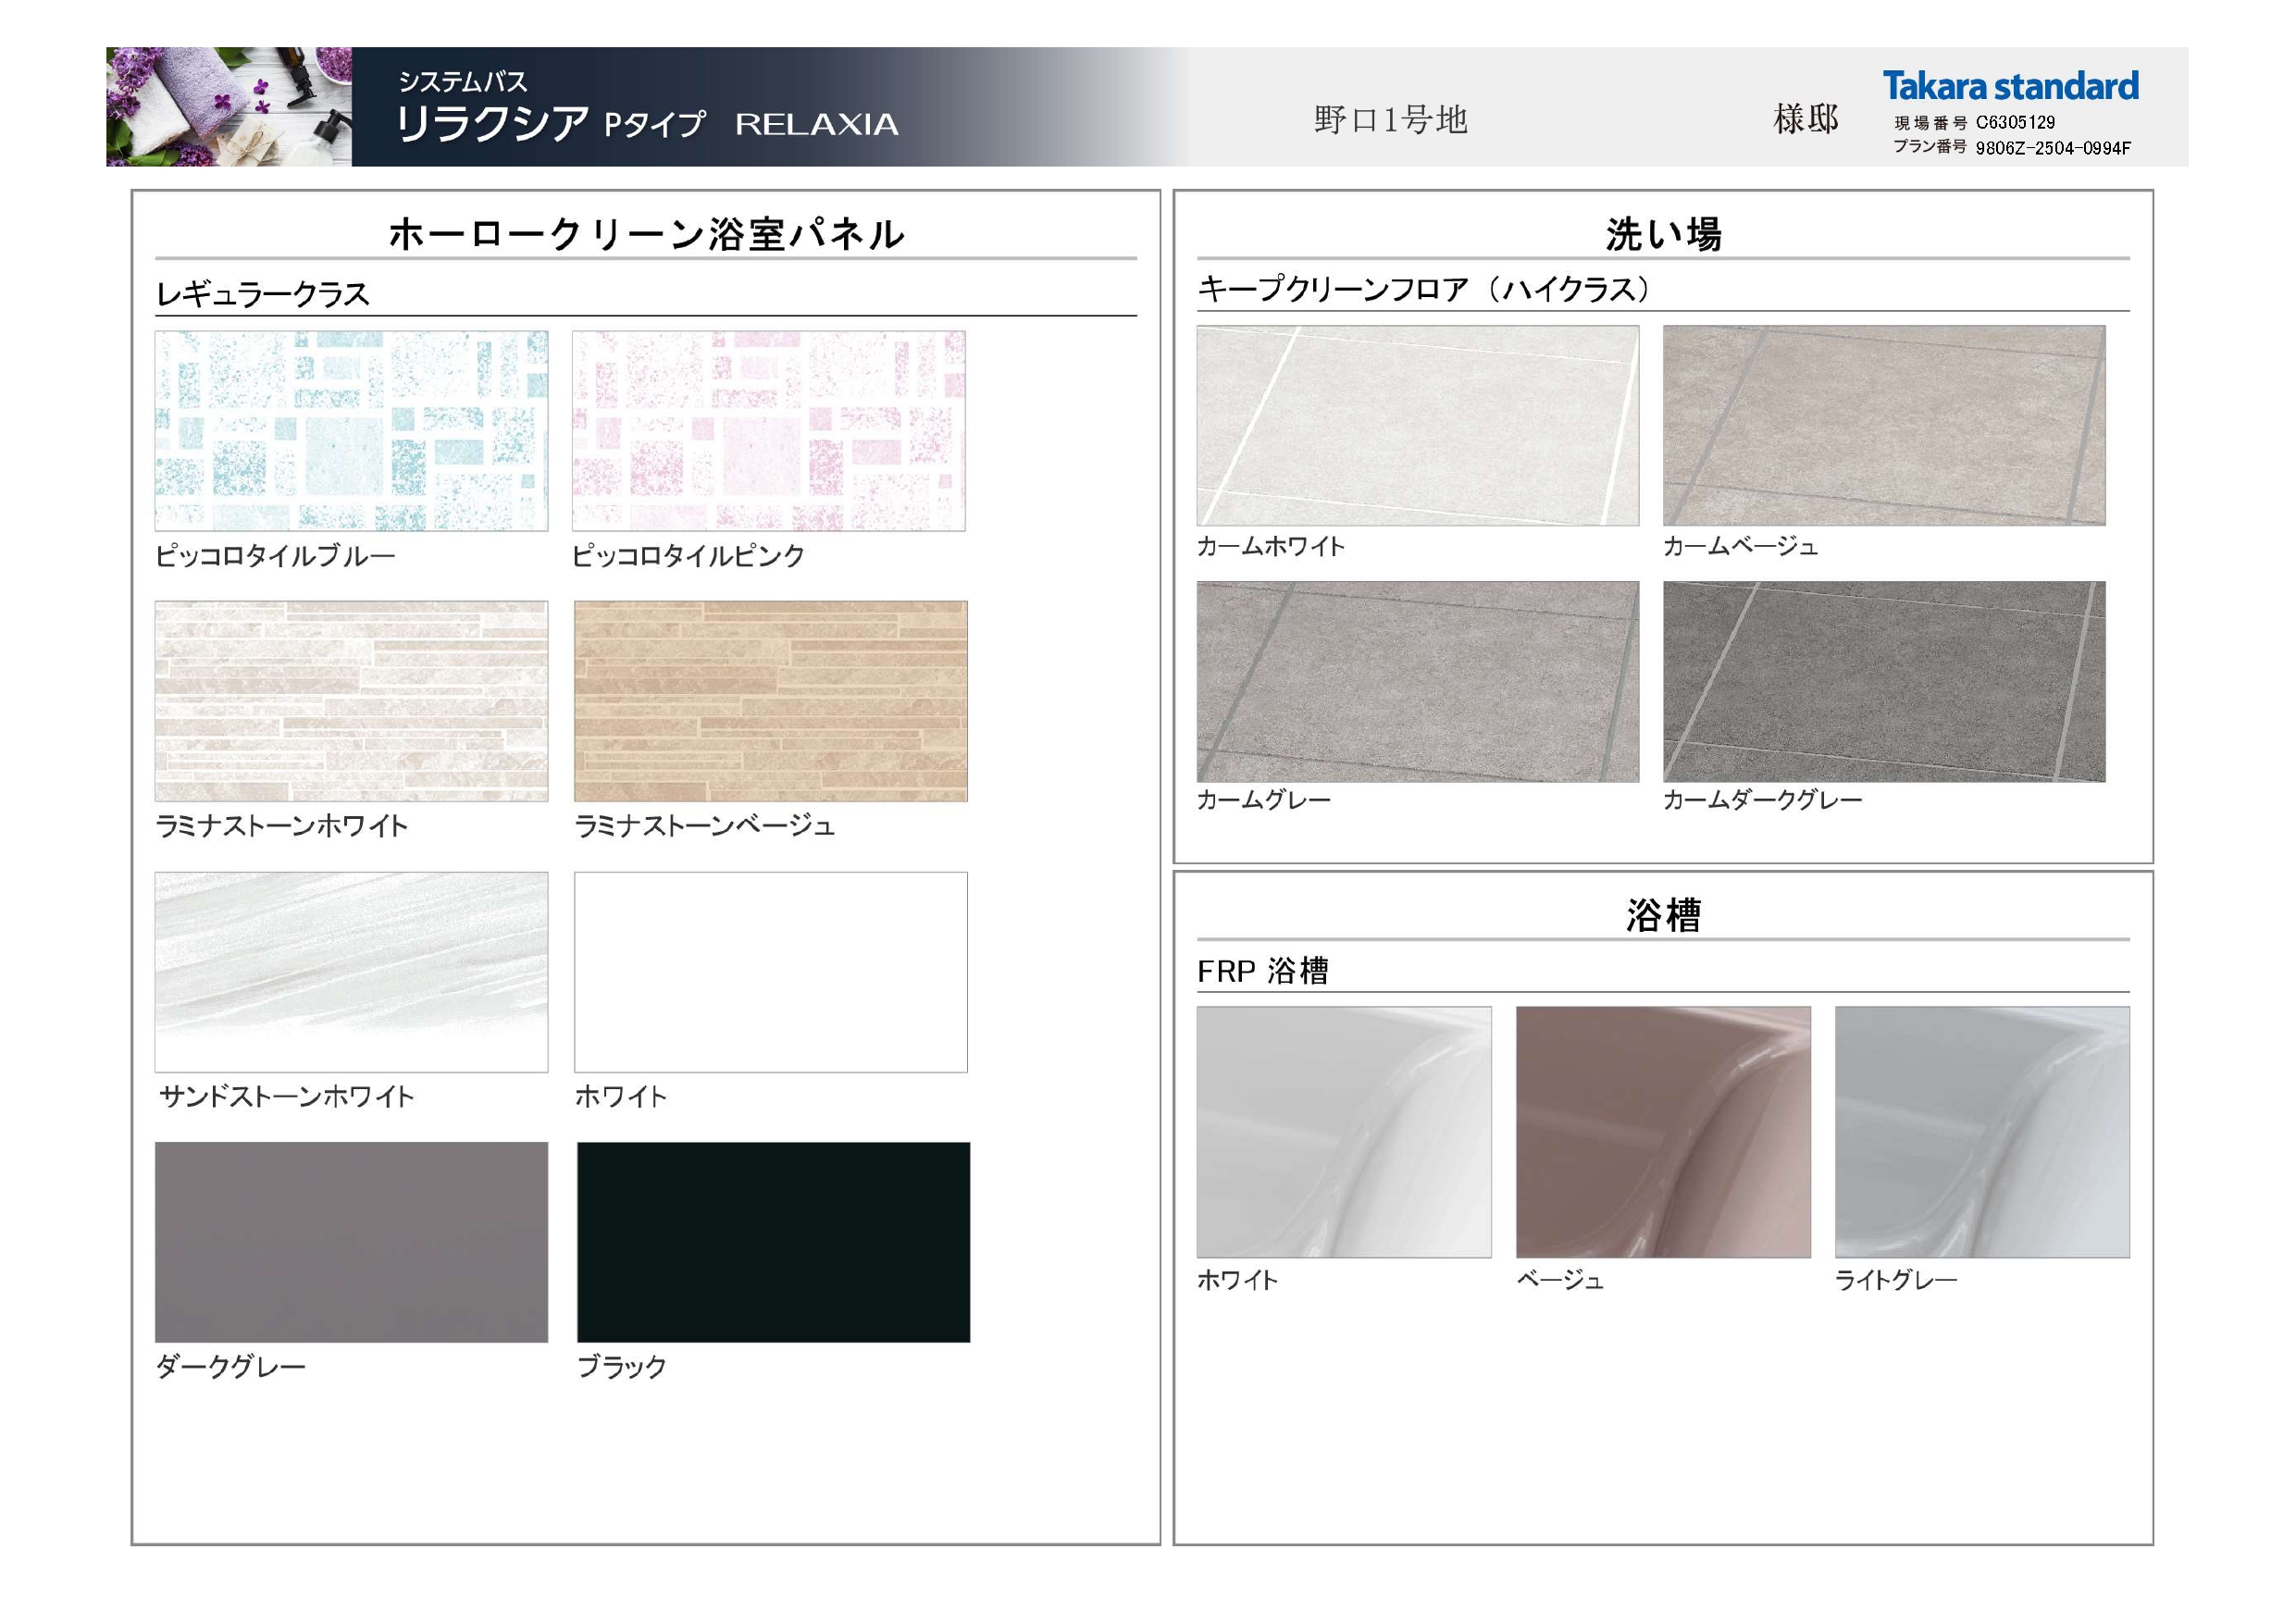Select the Piccolo Tile Pink panel swatch
2296x1624 pixels.
pyautogui.click(x=768, y=431)
